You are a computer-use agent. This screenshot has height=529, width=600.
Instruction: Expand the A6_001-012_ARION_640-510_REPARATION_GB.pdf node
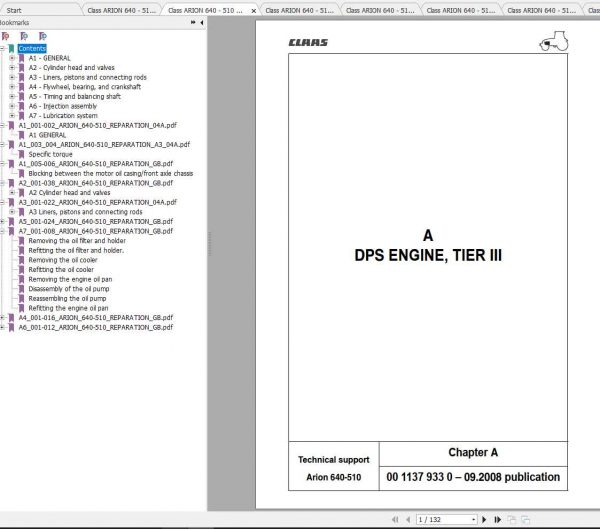click(2, 327)
